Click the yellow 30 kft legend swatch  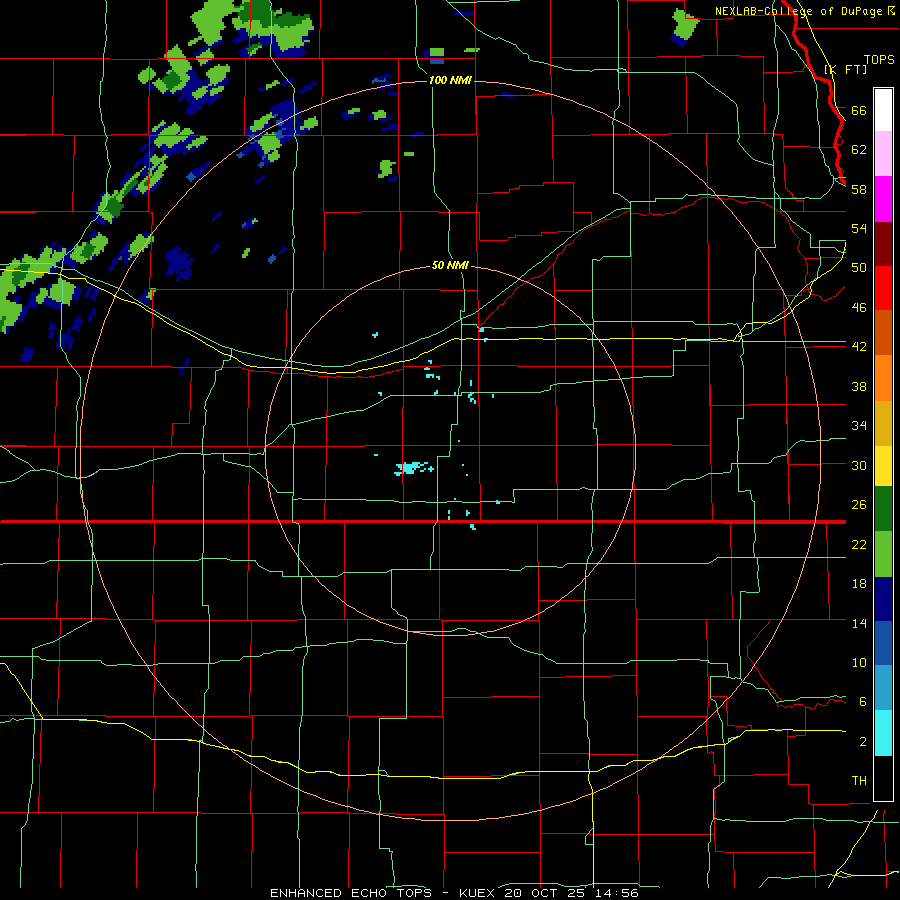[x=883, y=466]
